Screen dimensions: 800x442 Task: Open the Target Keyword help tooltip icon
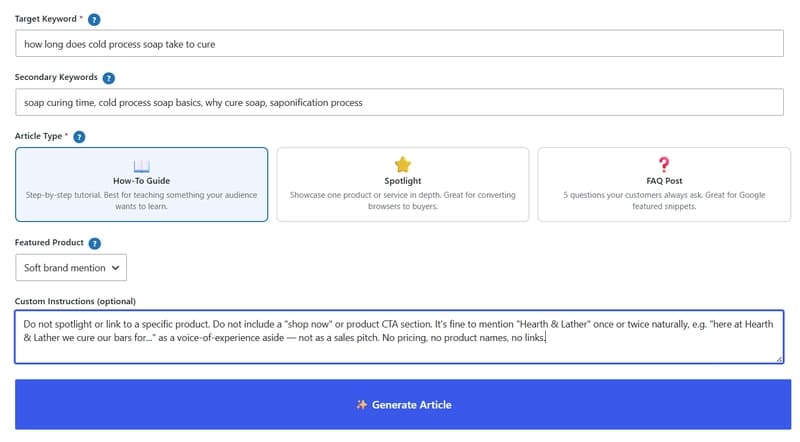tap(94, 19)
